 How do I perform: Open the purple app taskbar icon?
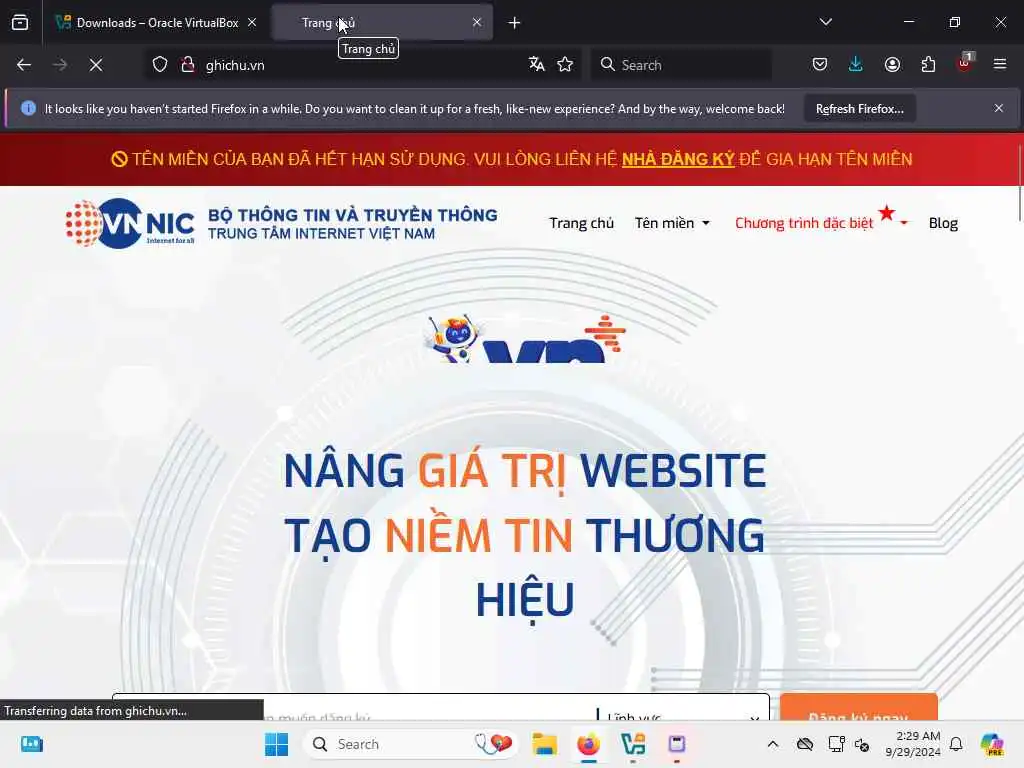(677, 744)
